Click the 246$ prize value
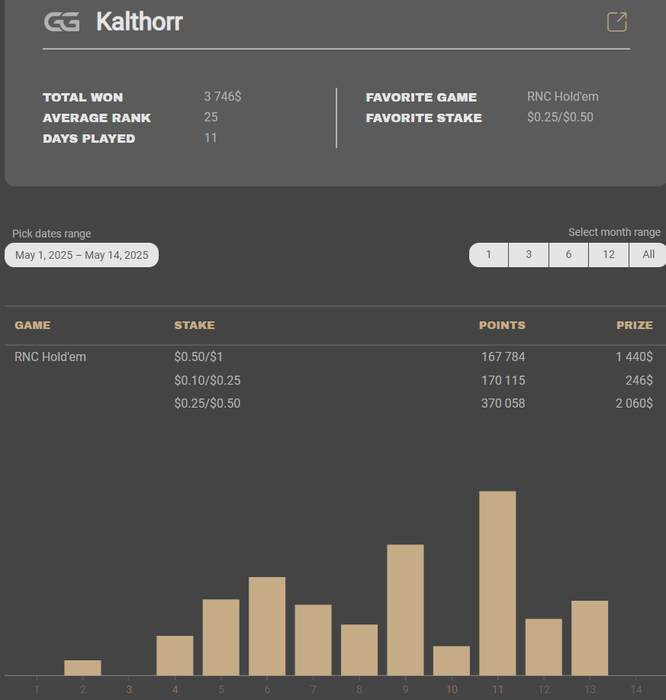 (x=639, y=380)
